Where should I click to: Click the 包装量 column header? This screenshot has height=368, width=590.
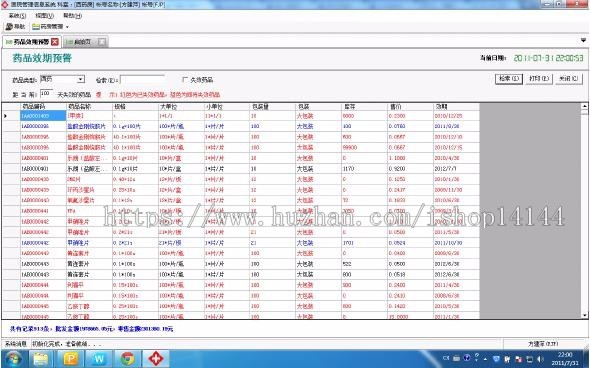(273, 107)
